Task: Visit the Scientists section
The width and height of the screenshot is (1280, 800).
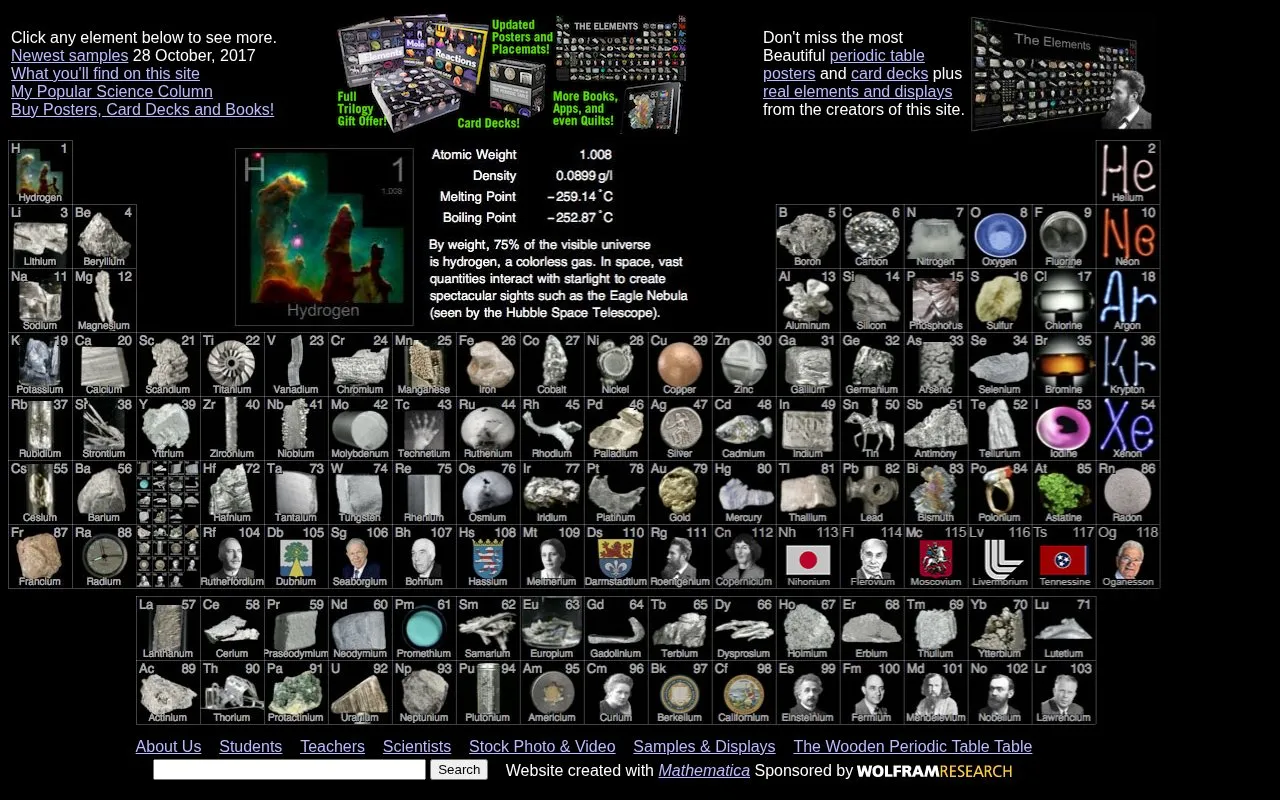Action: [417, 746]
